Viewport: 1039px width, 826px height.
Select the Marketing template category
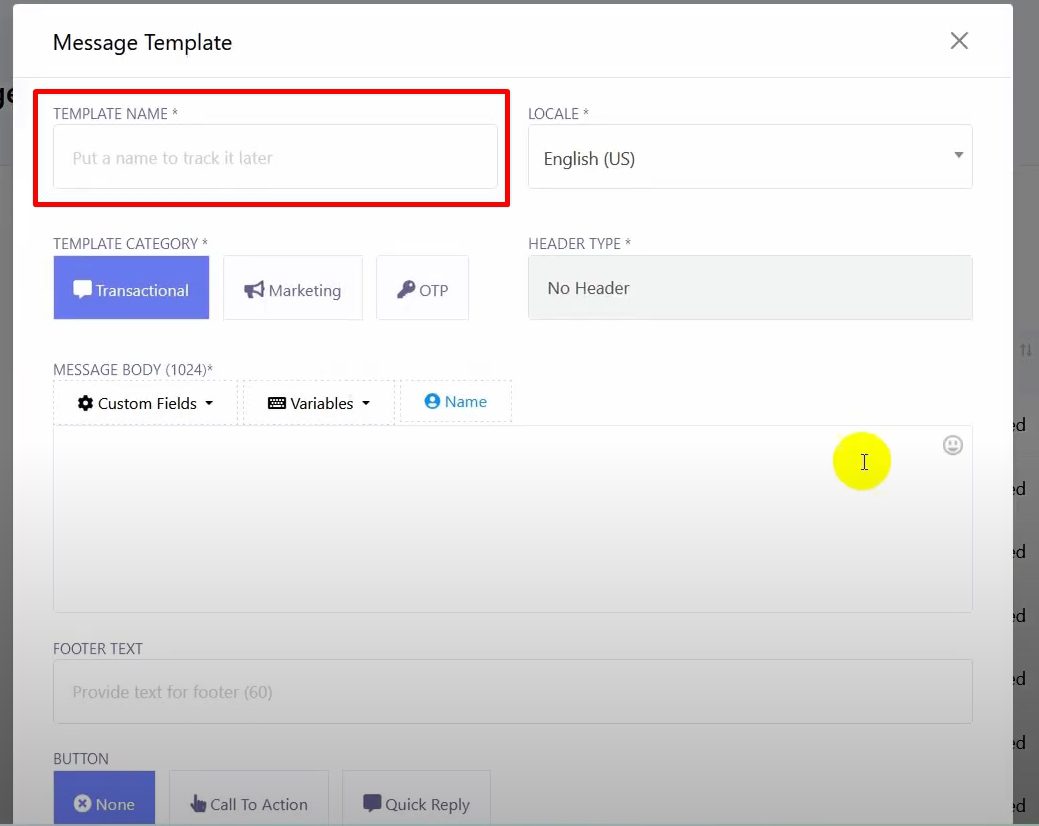293,289
